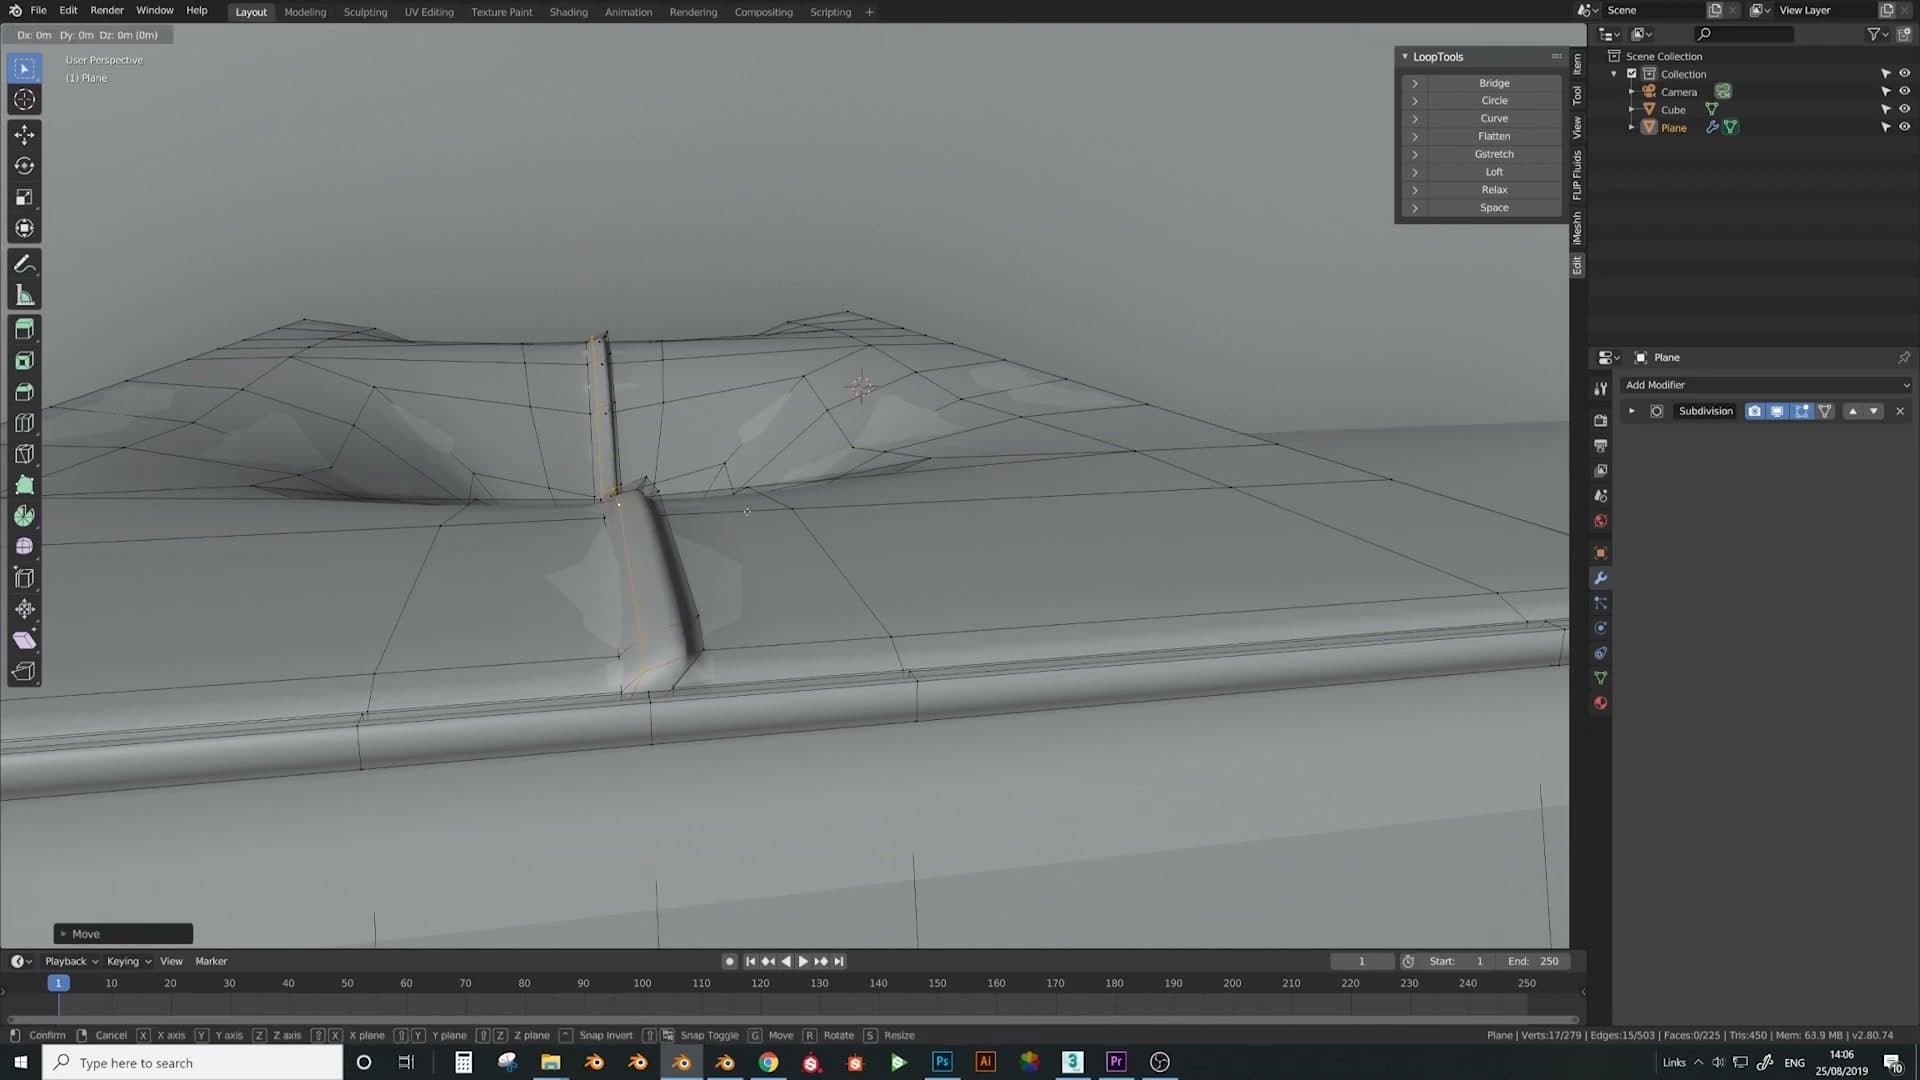Expand the Relax LoopTools section
The width and height of the screenshot is (1920, 1080).
[x=1414, y=190]
